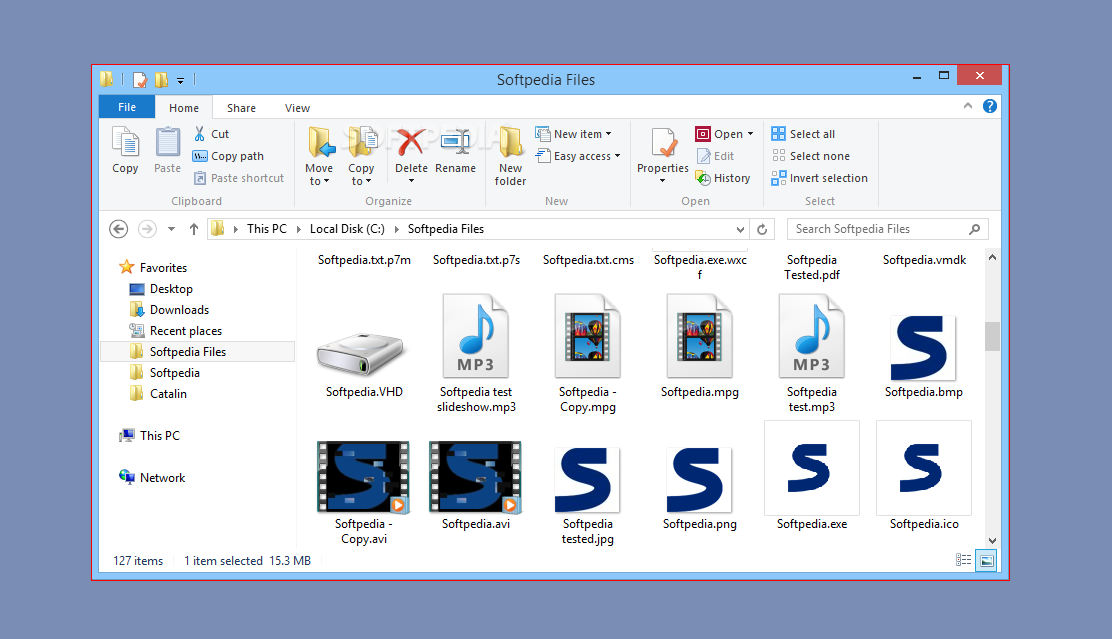Screen dimensions: 1112x639
Task: Open the recent locations dropdown
Action: point(171,229)
